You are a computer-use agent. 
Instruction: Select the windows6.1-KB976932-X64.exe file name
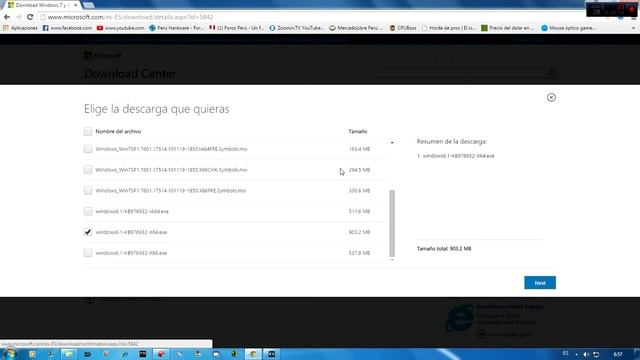tap(131, 232)
